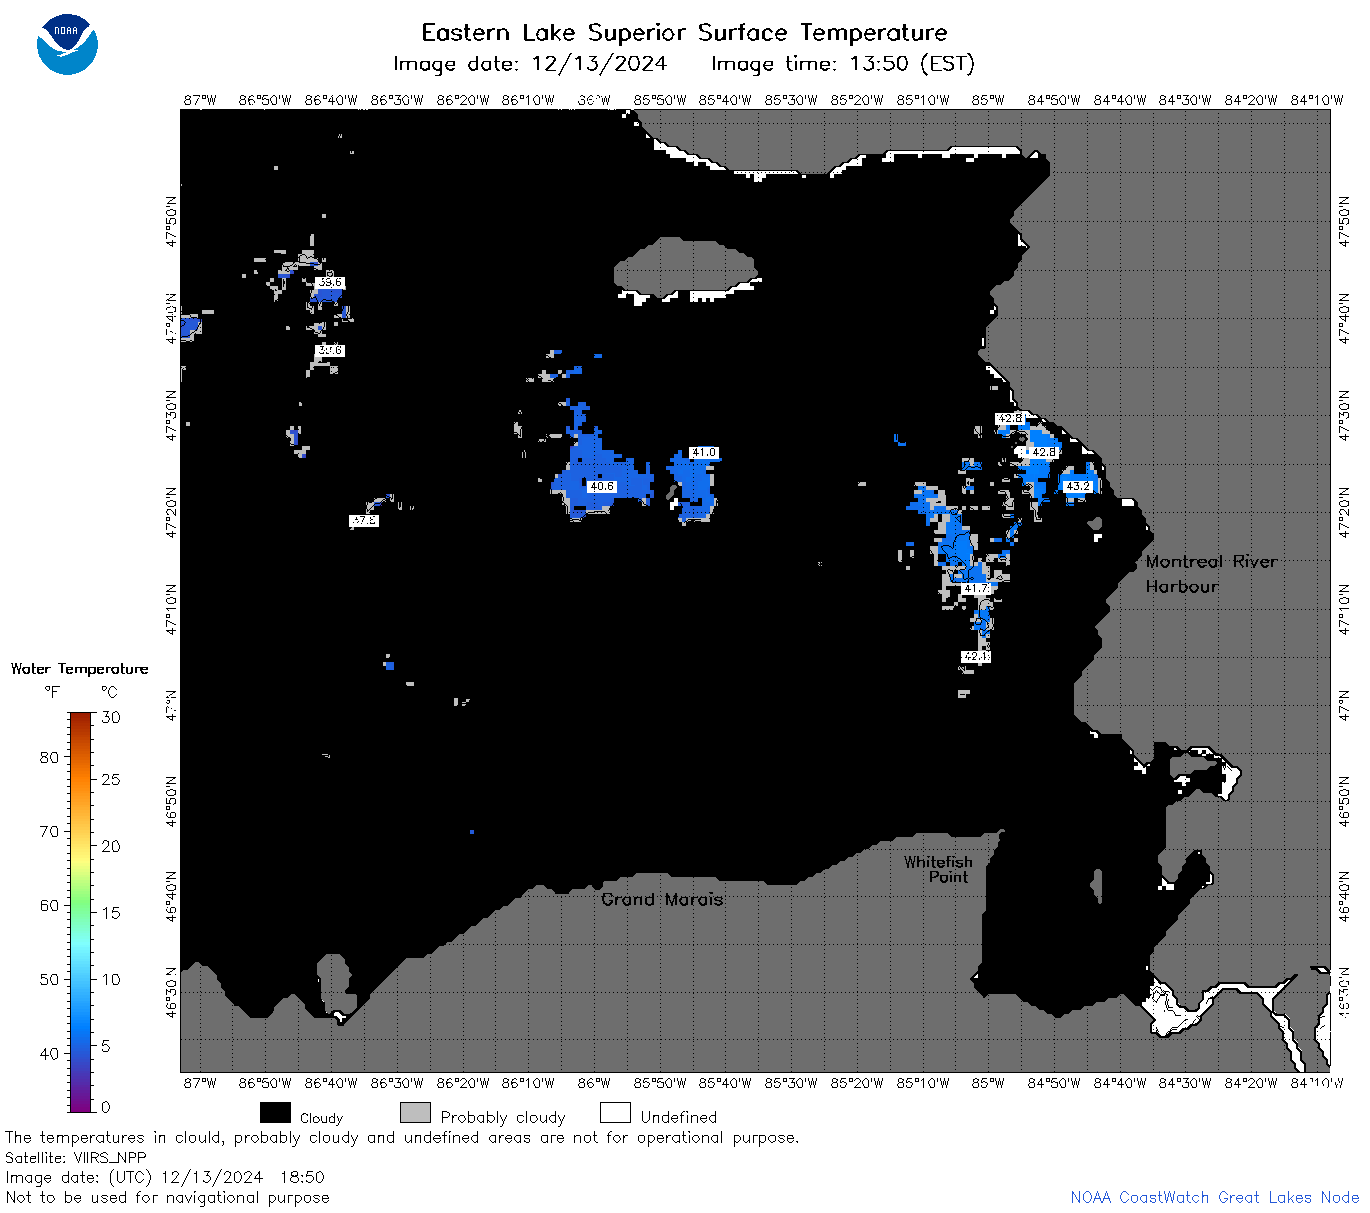Click the Satellite: VIIRS_NPP line
The width and height of the screenshot is (1370, 1213).
(x=76, y=1157)
